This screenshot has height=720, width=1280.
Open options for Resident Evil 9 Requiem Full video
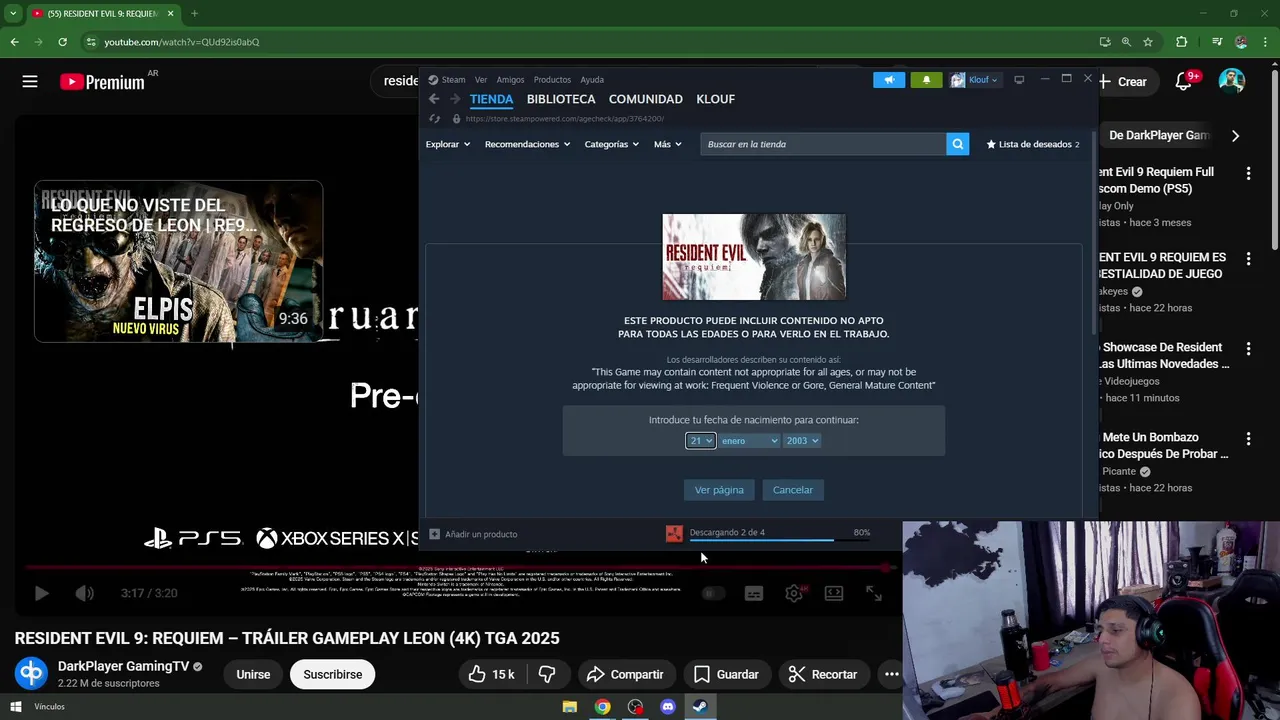(x=1248, y=173)
